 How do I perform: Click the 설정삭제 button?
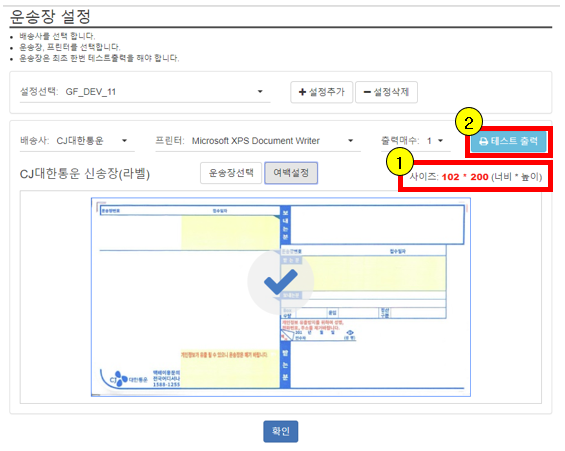pyautogui.click(x=386, y=92)
